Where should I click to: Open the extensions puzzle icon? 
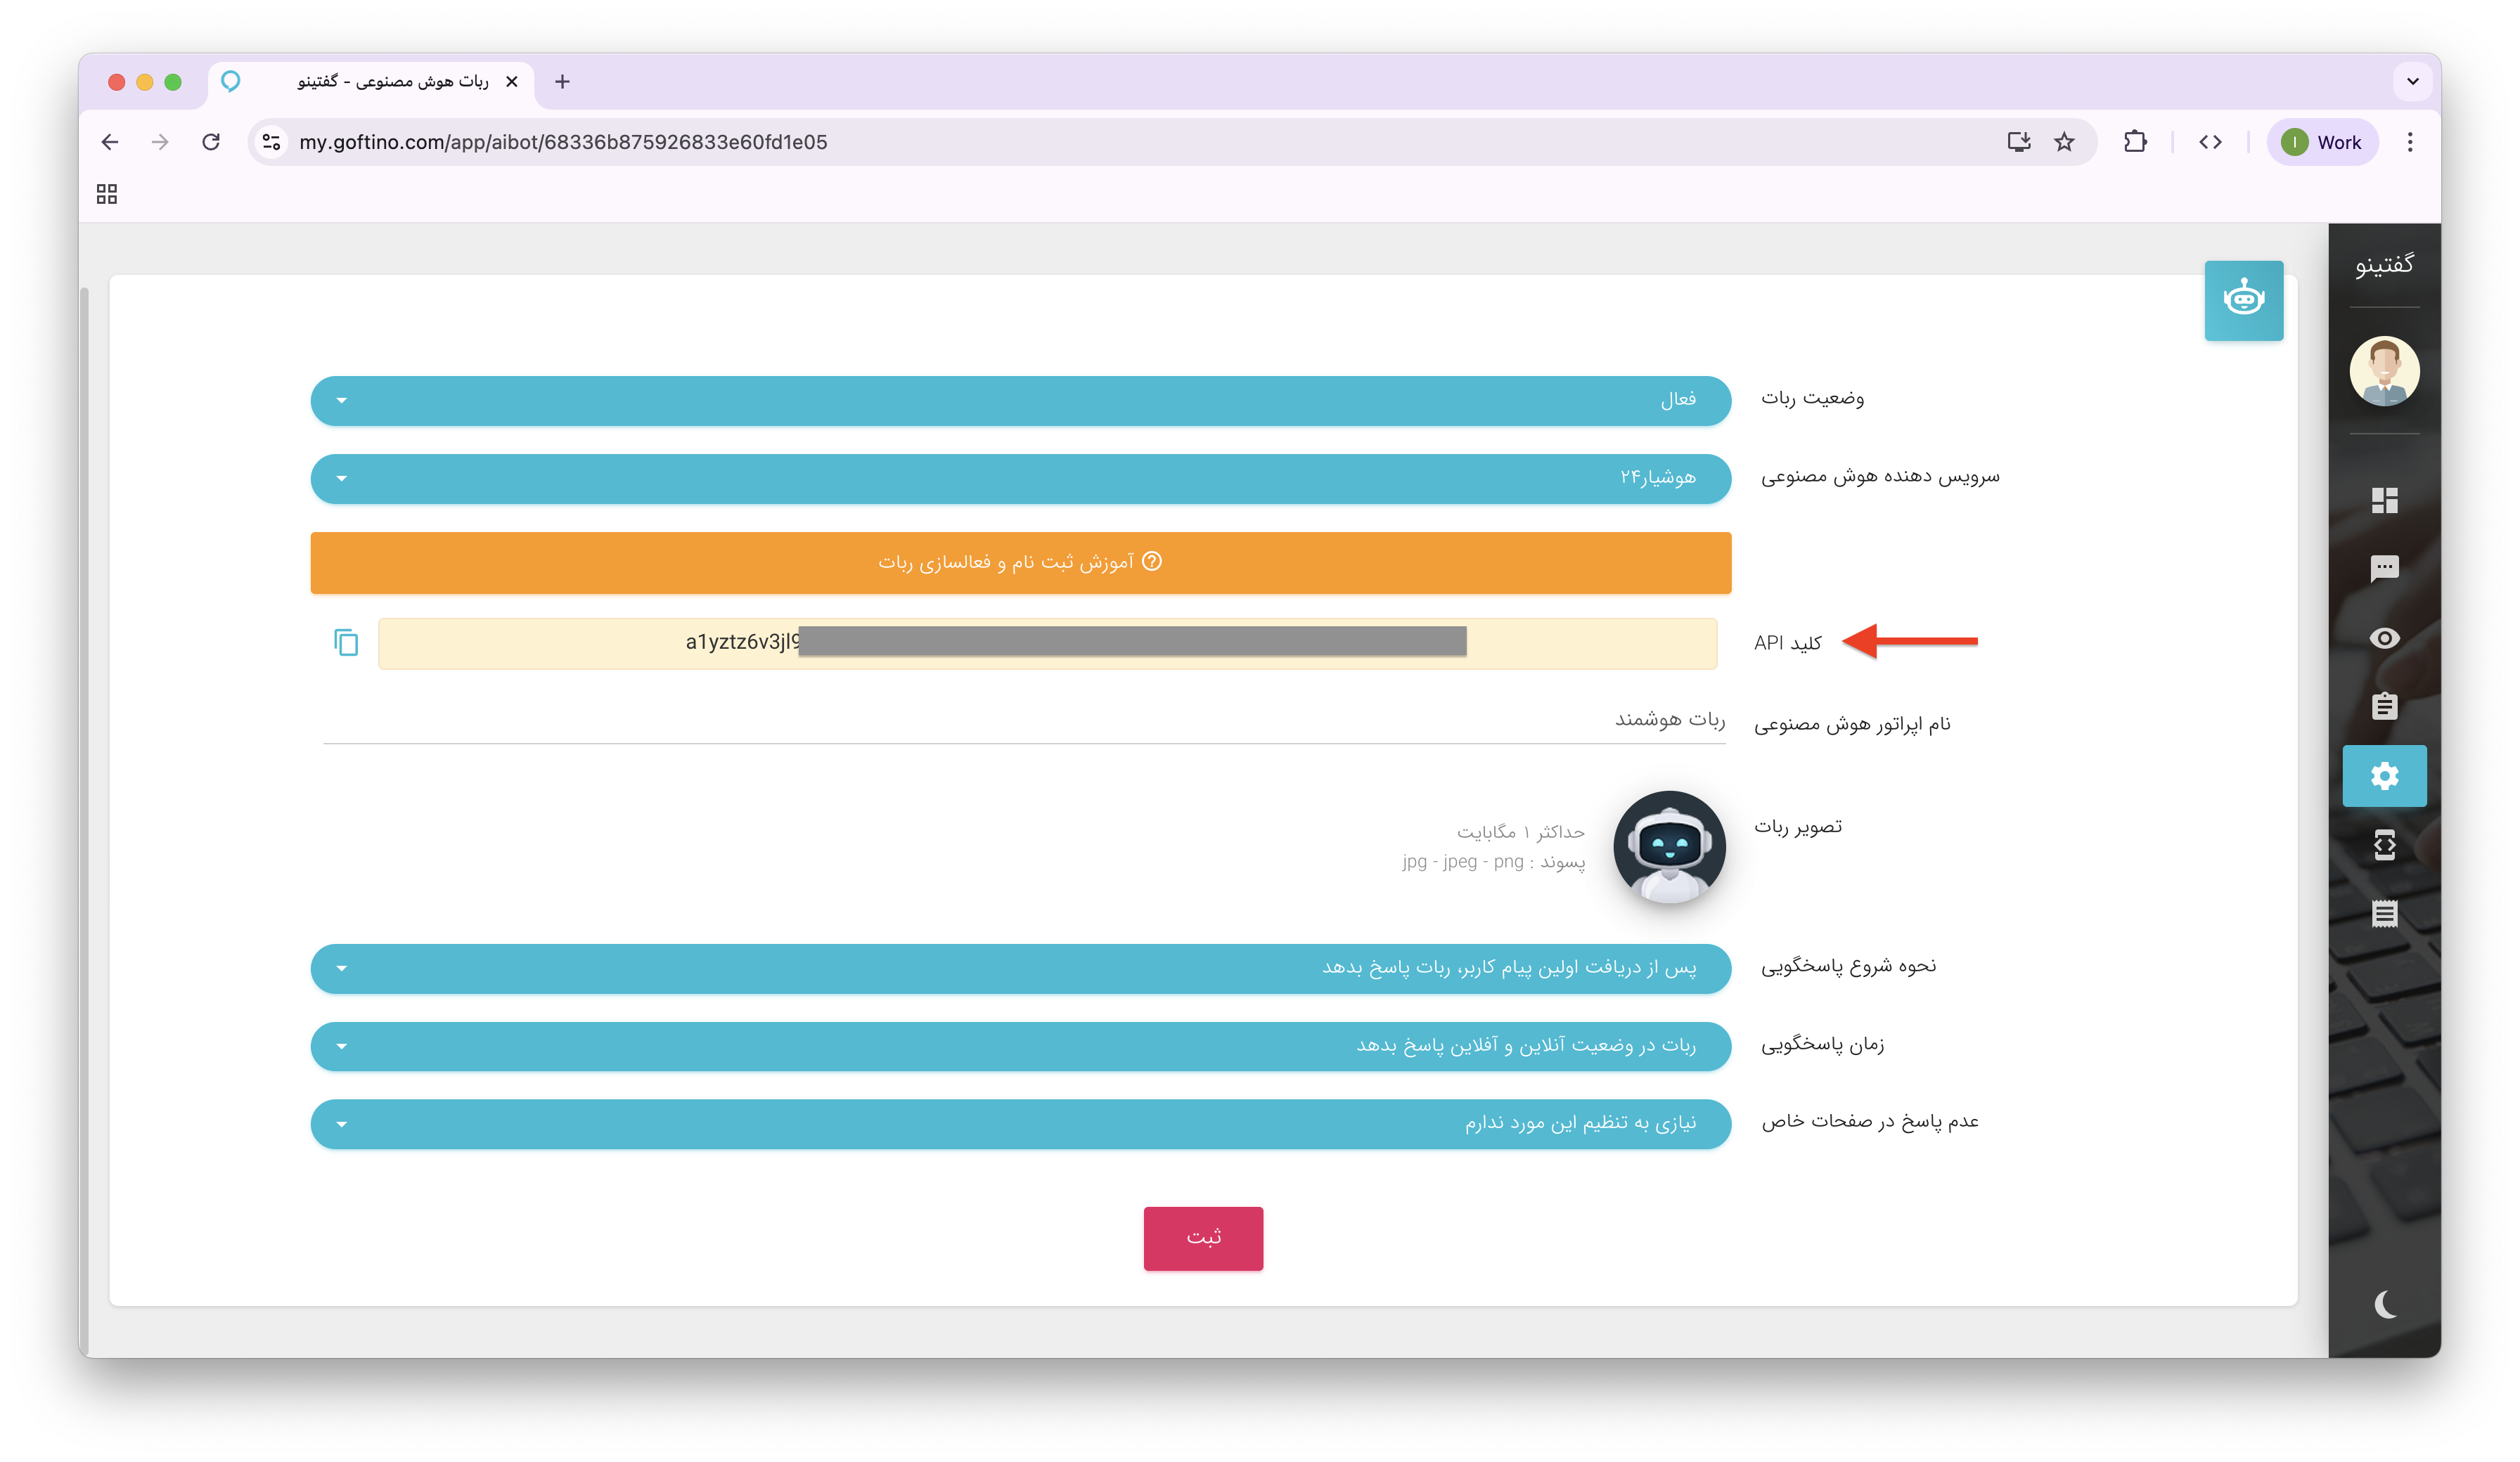tap(2135, 142)
